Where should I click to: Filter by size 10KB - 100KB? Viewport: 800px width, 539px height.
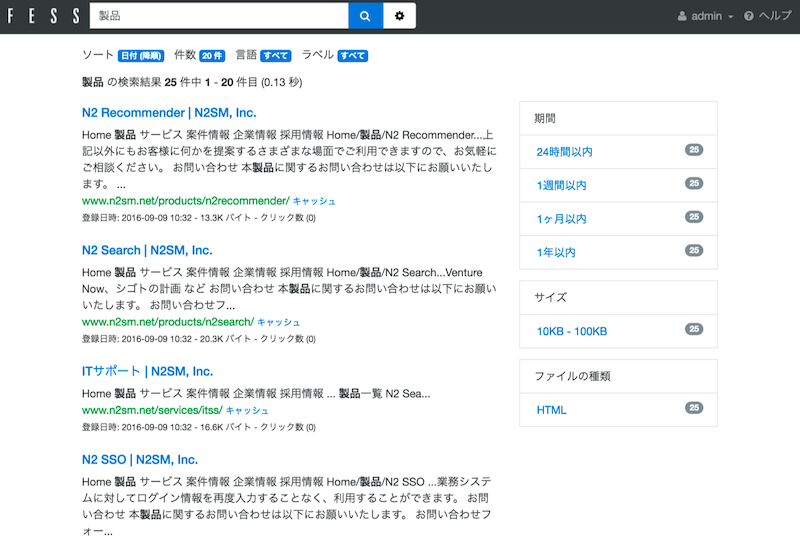click(571, 331)
